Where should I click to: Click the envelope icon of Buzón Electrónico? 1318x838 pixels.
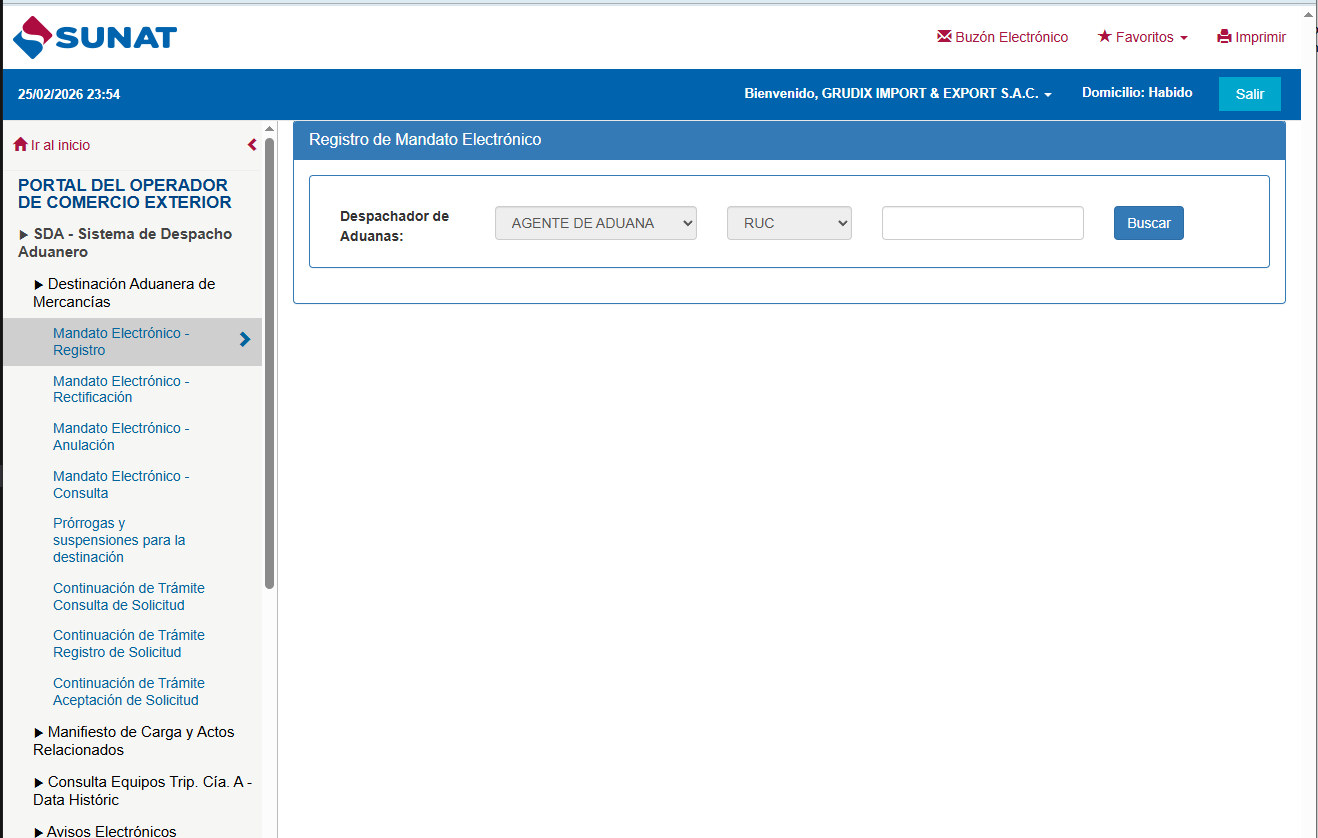click(x=944, y=37)
